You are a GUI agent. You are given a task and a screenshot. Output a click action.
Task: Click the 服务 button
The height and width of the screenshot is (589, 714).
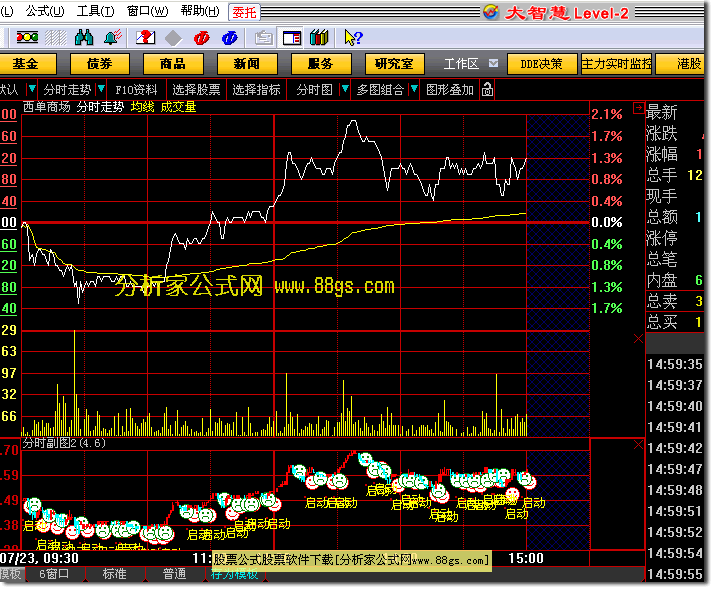click(x=321, y=64)
